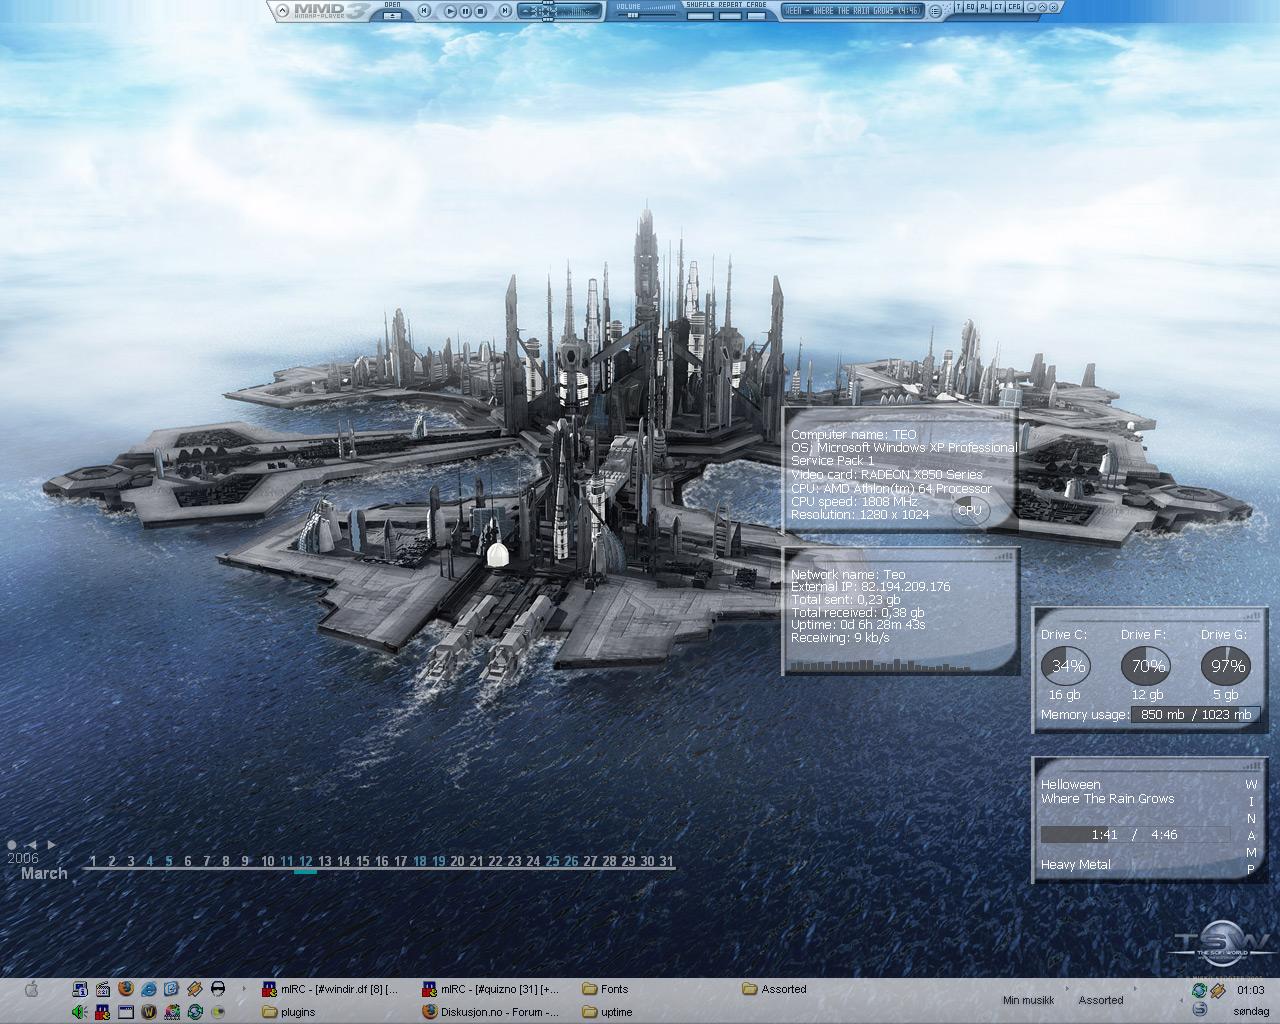Click Previous track in MMD3 player
Viewport: 1280px width, 1024px height.
click(x=424, y=11)
